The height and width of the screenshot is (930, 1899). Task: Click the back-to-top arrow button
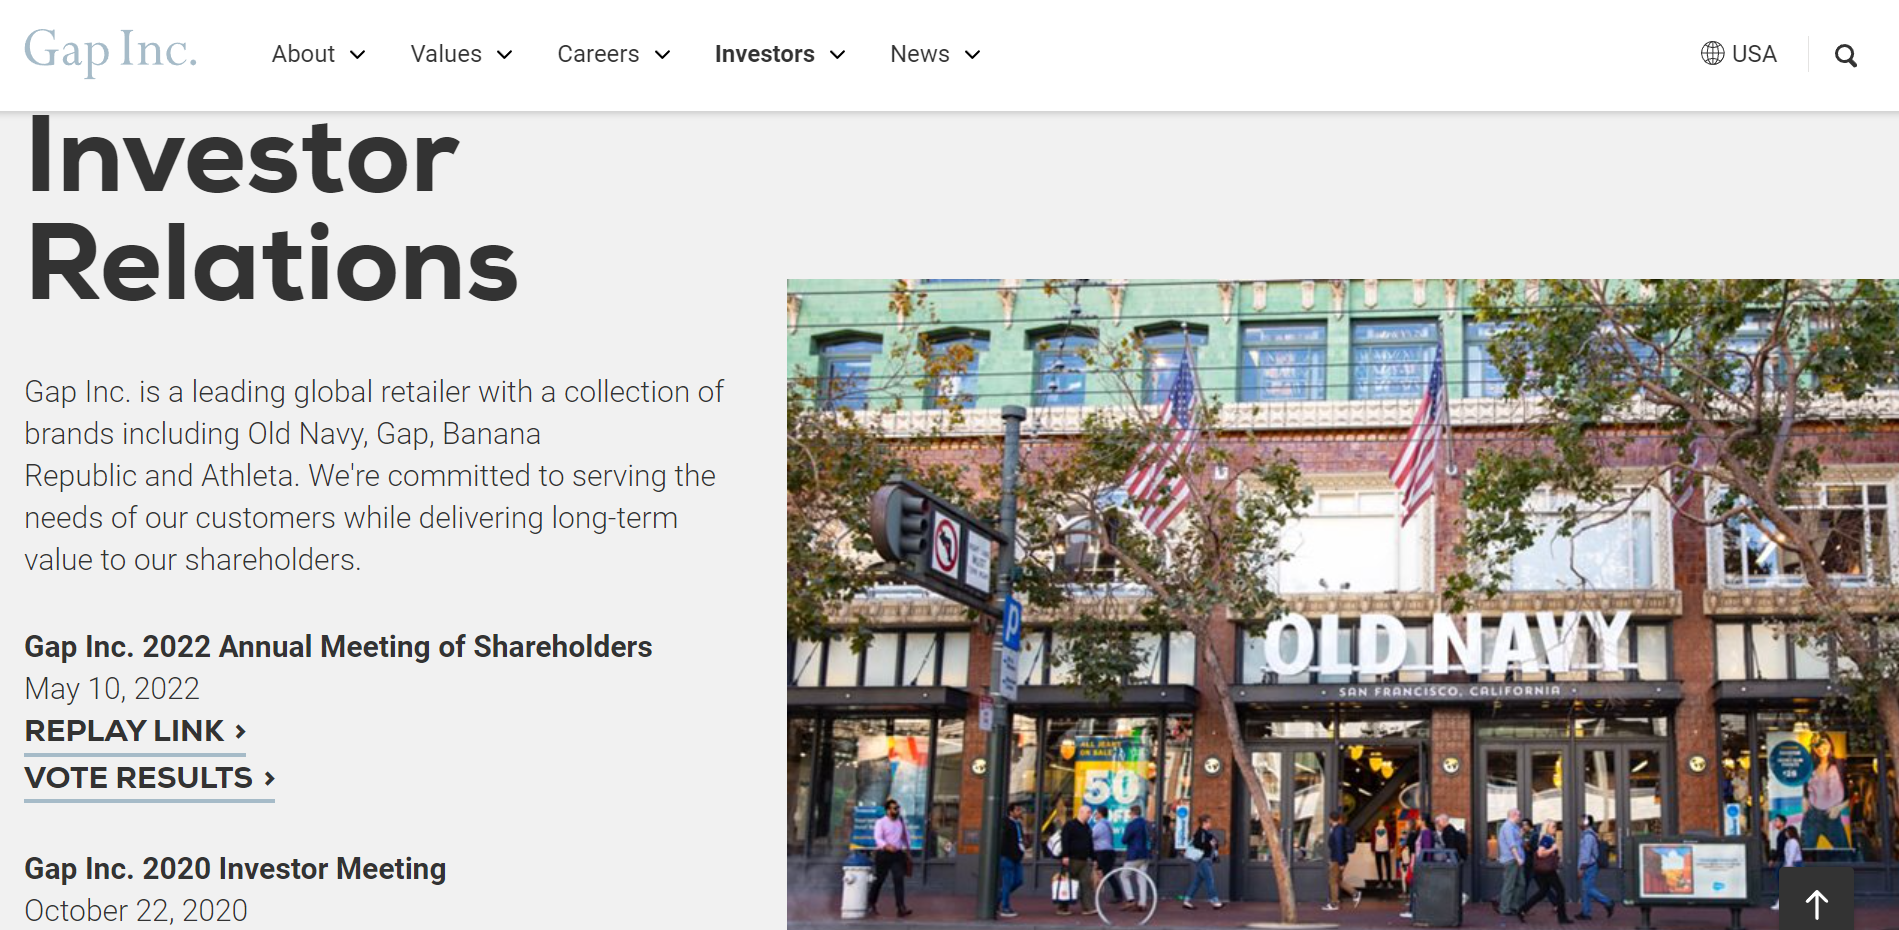click(1816, 904)
